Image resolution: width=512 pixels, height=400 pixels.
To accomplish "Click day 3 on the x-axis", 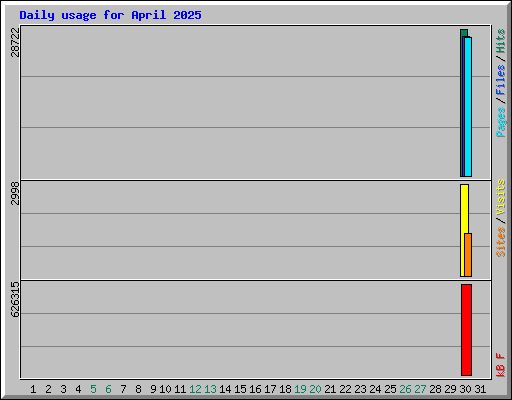I will (x=63, y=389).
